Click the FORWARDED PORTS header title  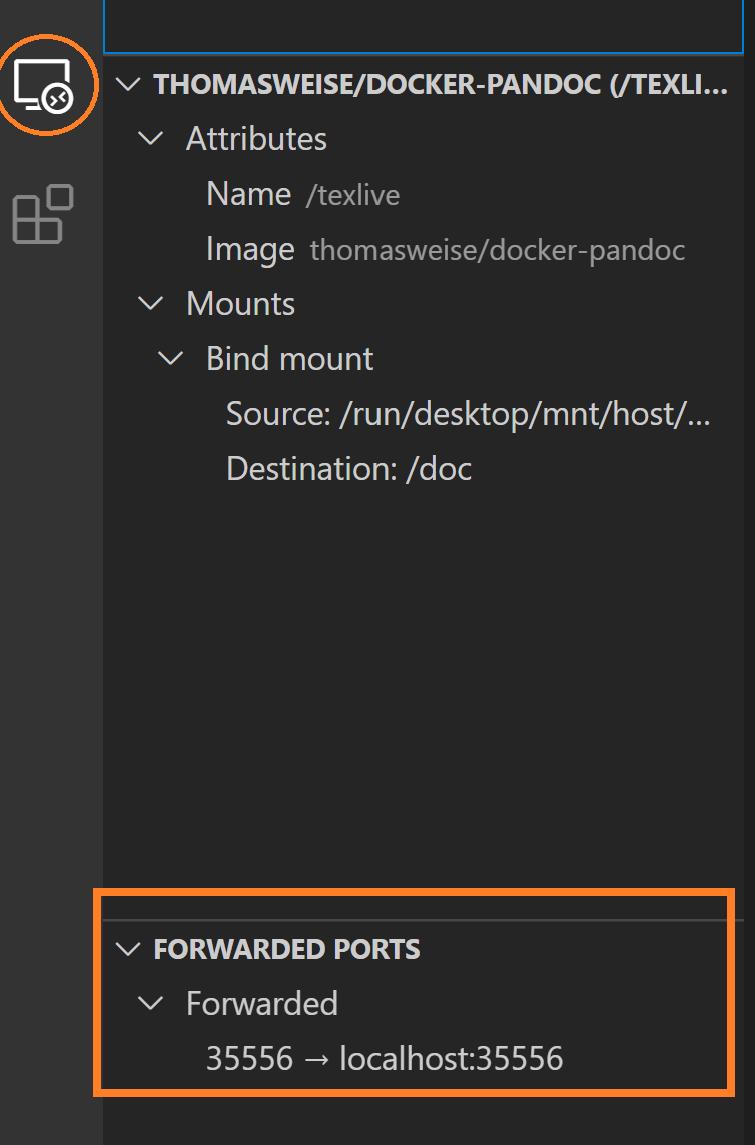click(287, 949)
